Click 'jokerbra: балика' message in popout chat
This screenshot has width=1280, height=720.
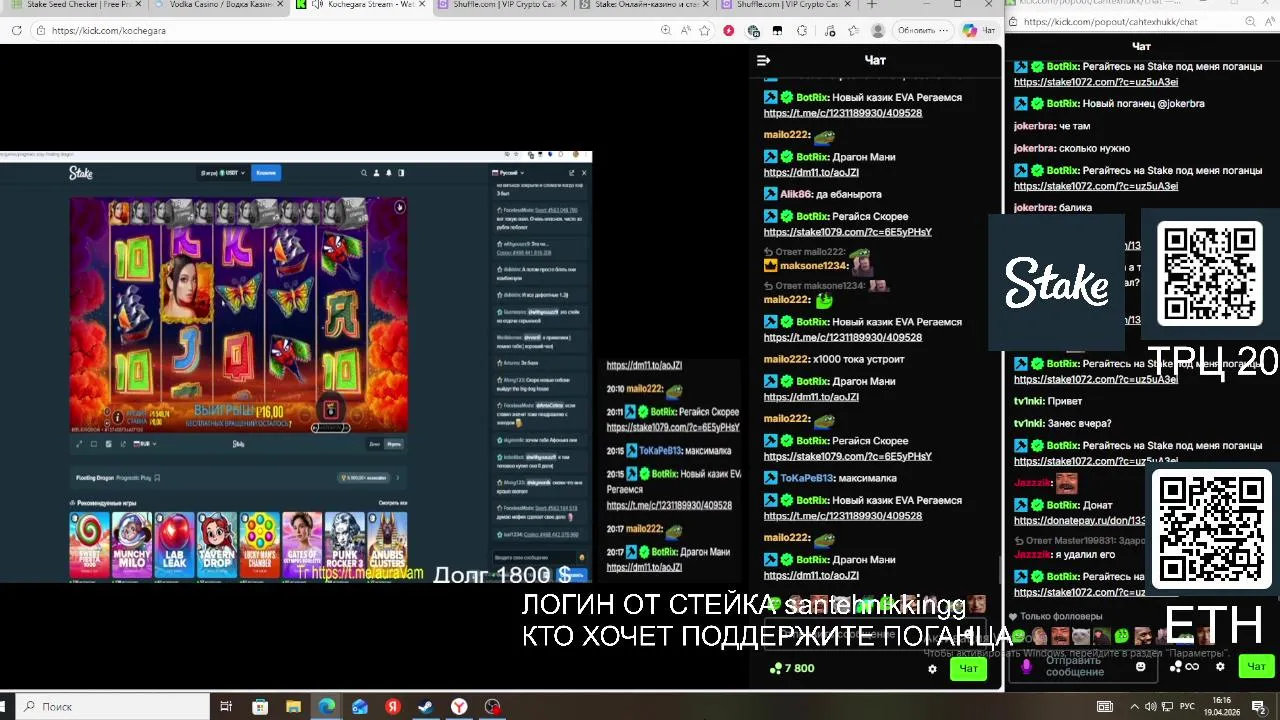pyautogui.click(x=1053, y=208)
